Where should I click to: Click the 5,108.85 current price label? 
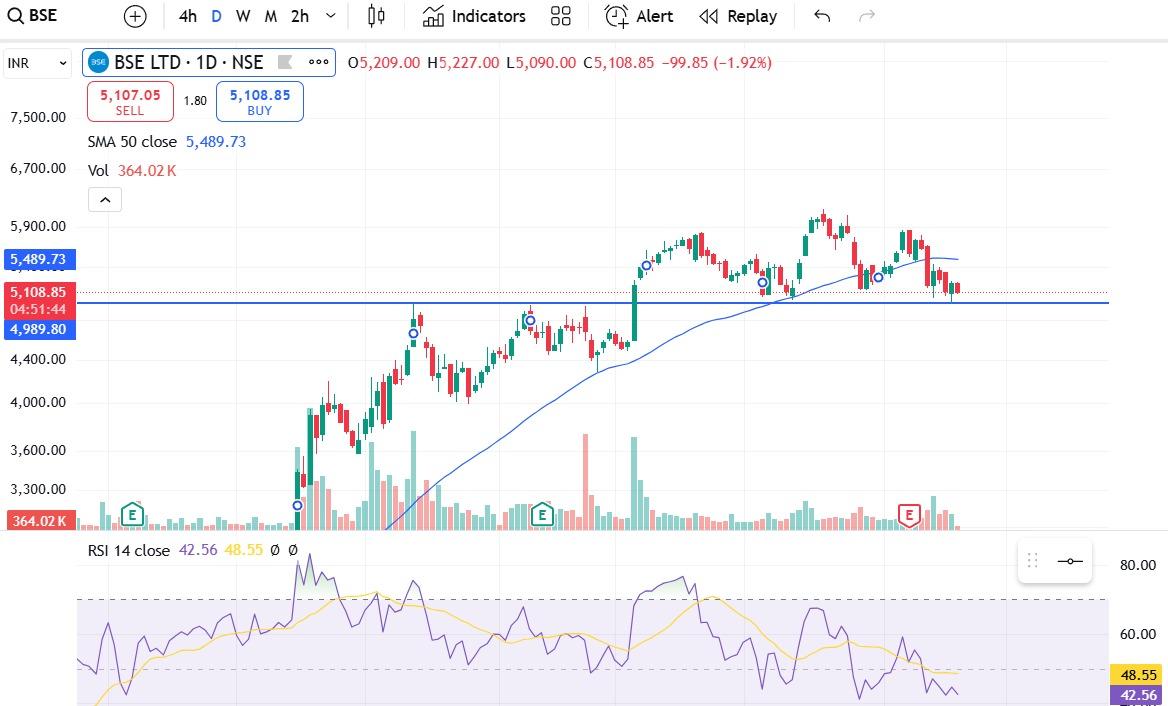point(38,300)
